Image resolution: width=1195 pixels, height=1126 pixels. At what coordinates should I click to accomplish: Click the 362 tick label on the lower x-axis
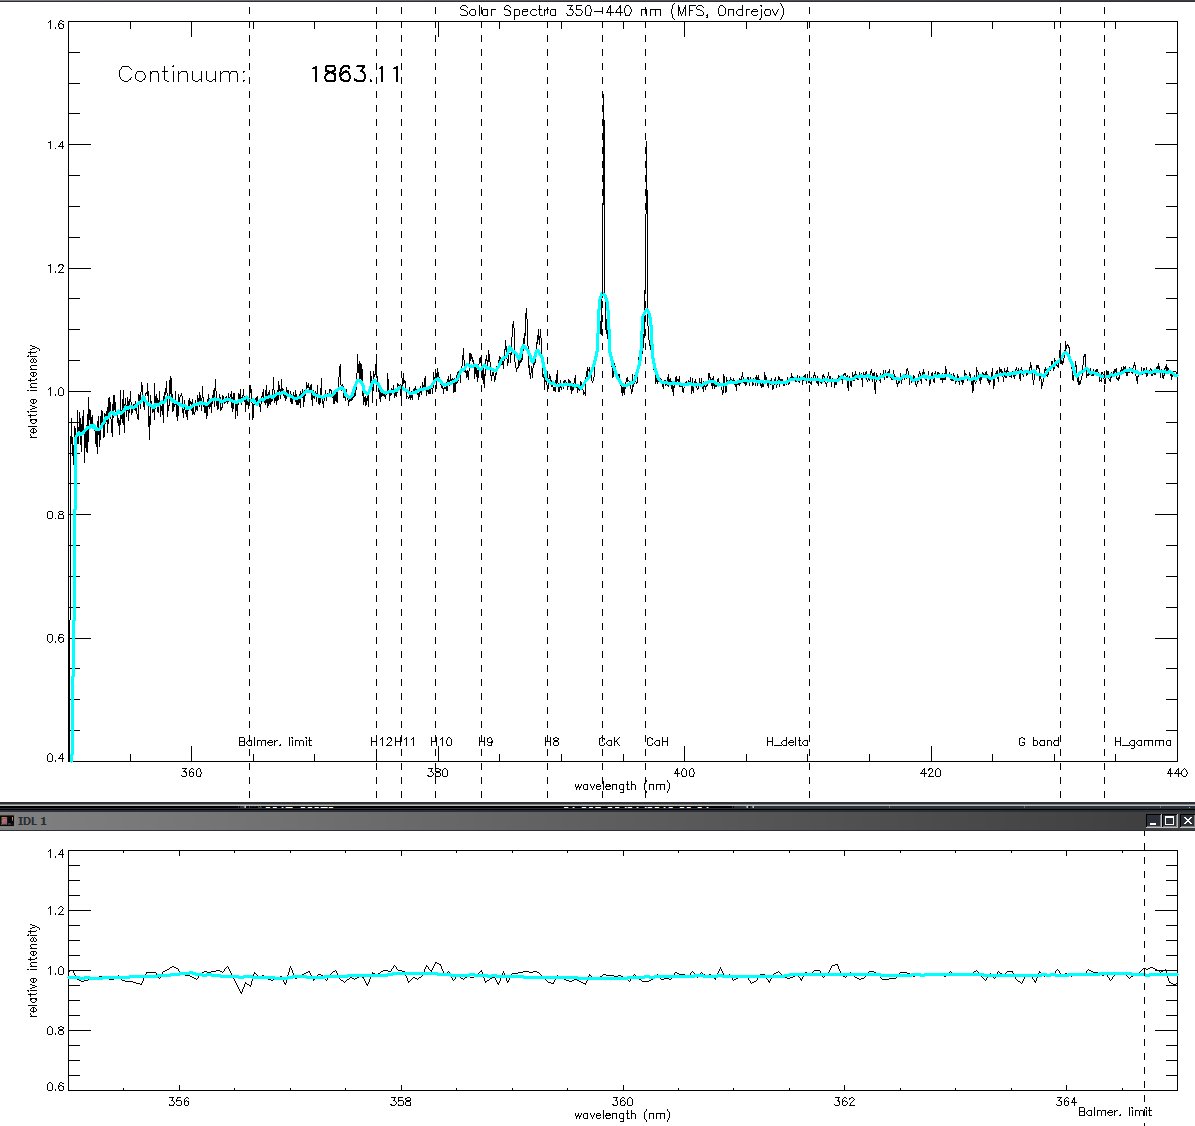[844, 1102]
